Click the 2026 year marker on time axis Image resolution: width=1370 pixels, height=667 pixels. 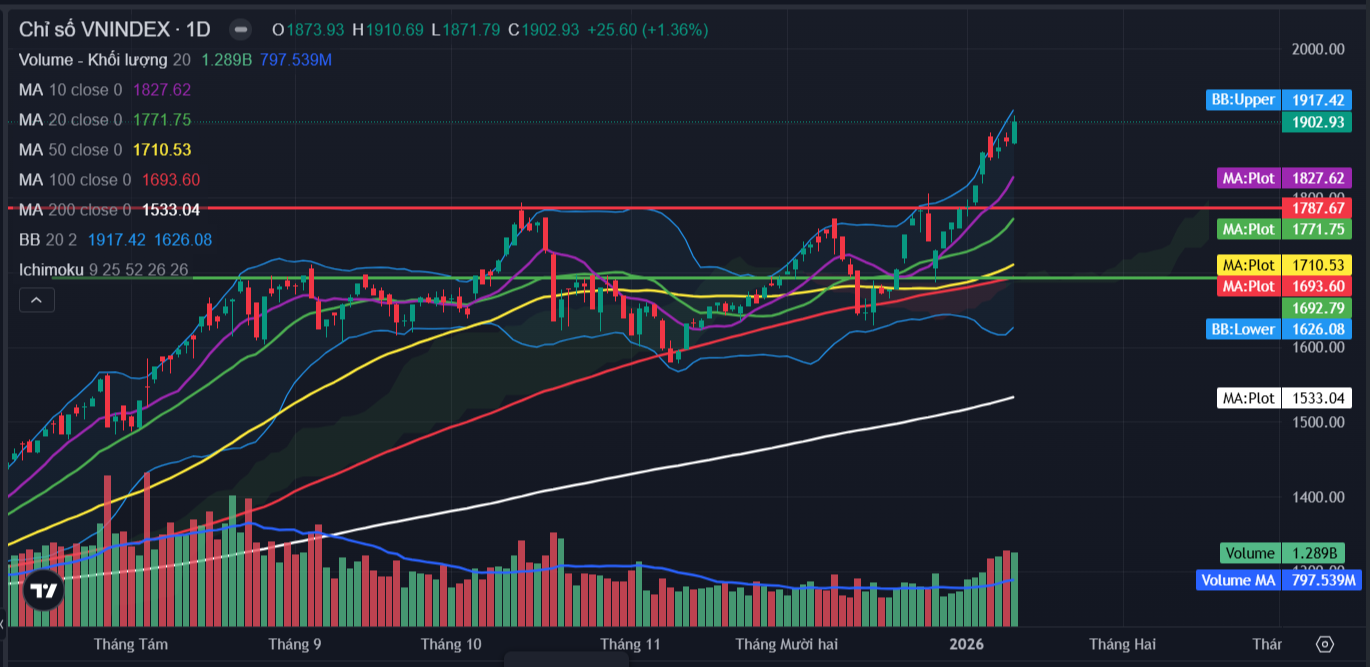966,644
